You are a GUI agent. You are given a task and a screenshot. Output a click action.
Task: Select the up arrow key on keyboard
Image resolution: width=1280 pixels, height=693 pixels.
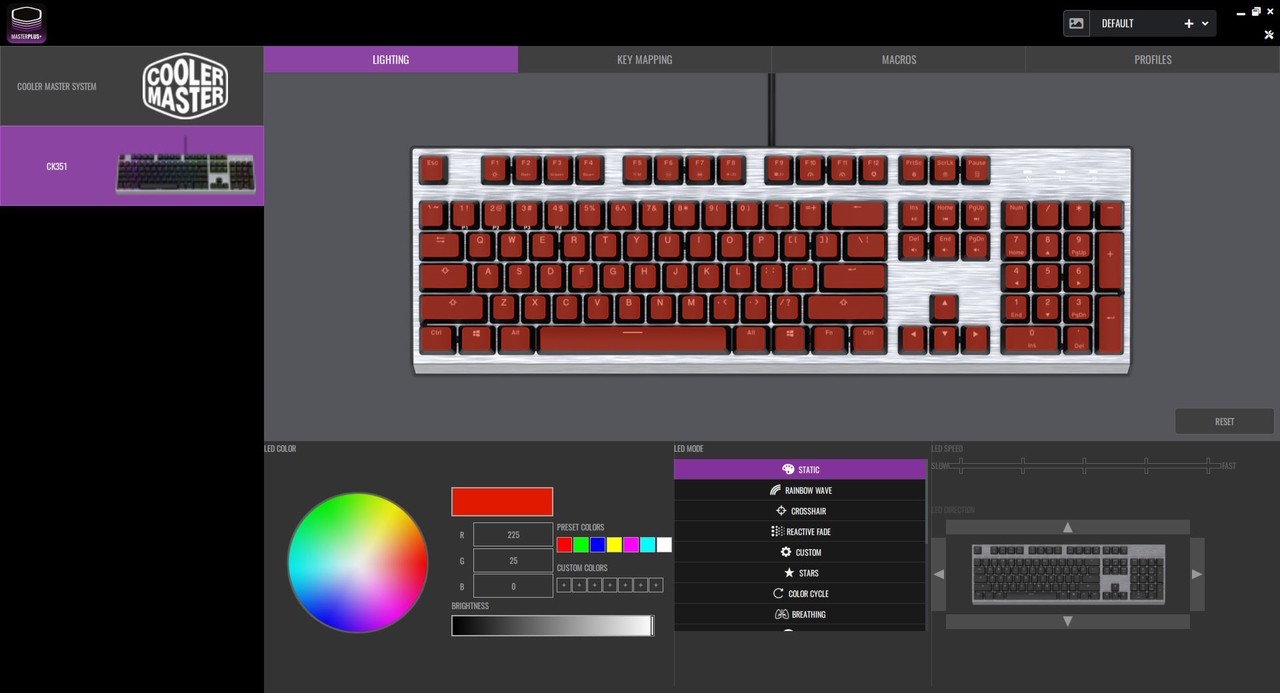(944, 307)
